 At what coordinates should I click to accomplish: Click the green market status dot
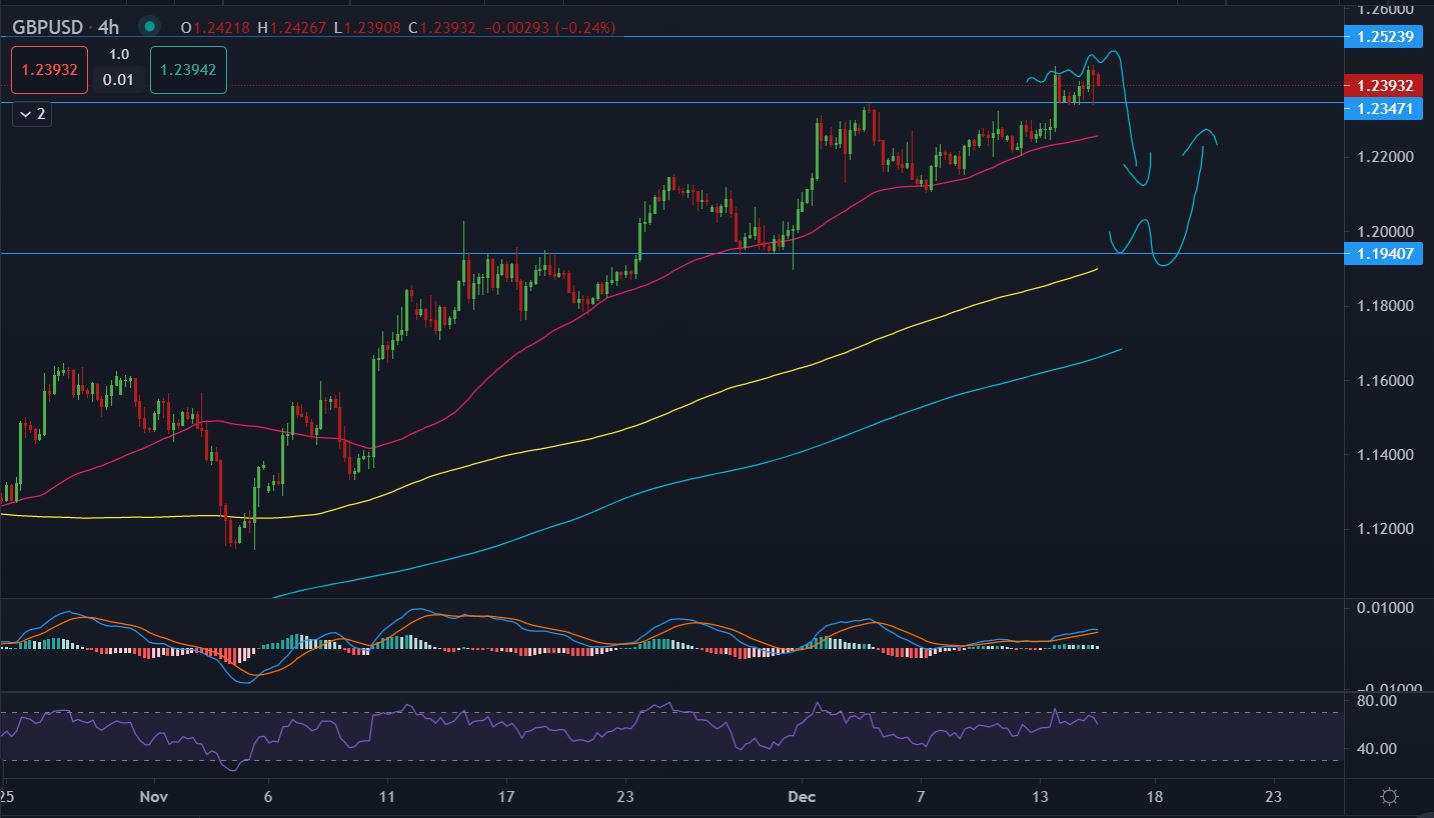coord(149,27)
